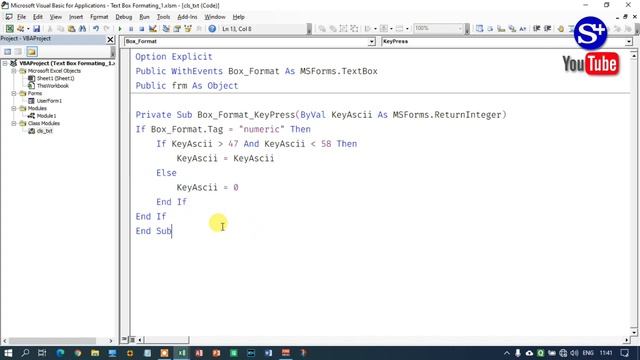This screenshot has height=360, width=640.
Task: Toggle Folders icon in Project pane
Action: click(x=32, y=51)
